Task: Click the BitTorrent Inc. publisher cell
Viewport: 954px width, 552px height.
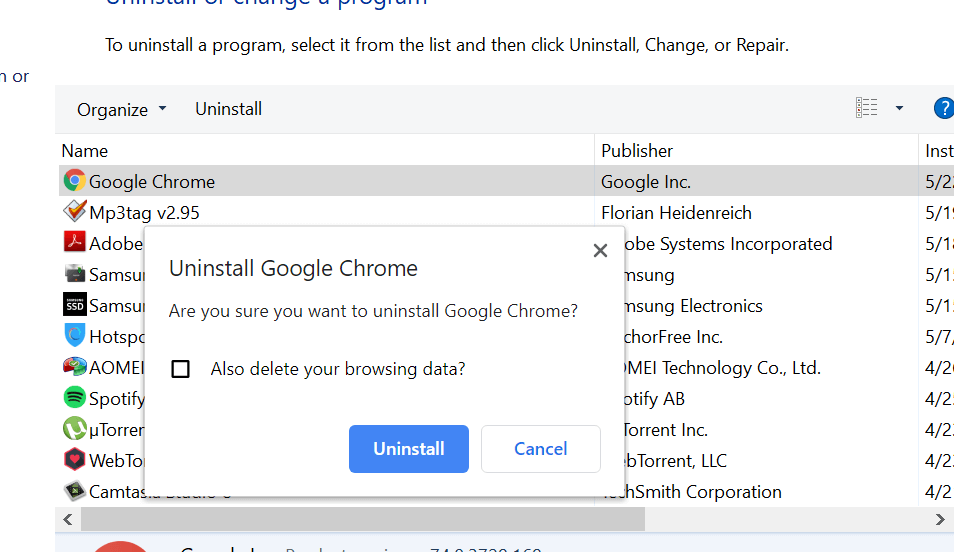Action: pos(666,430)
